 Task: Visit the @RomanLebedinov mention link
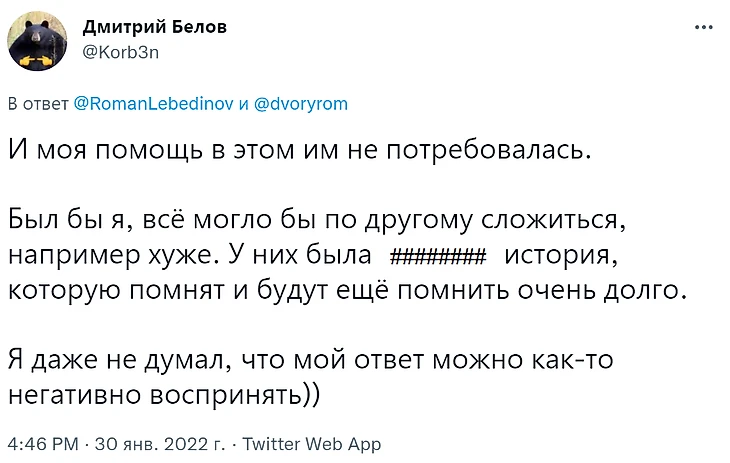154,103
